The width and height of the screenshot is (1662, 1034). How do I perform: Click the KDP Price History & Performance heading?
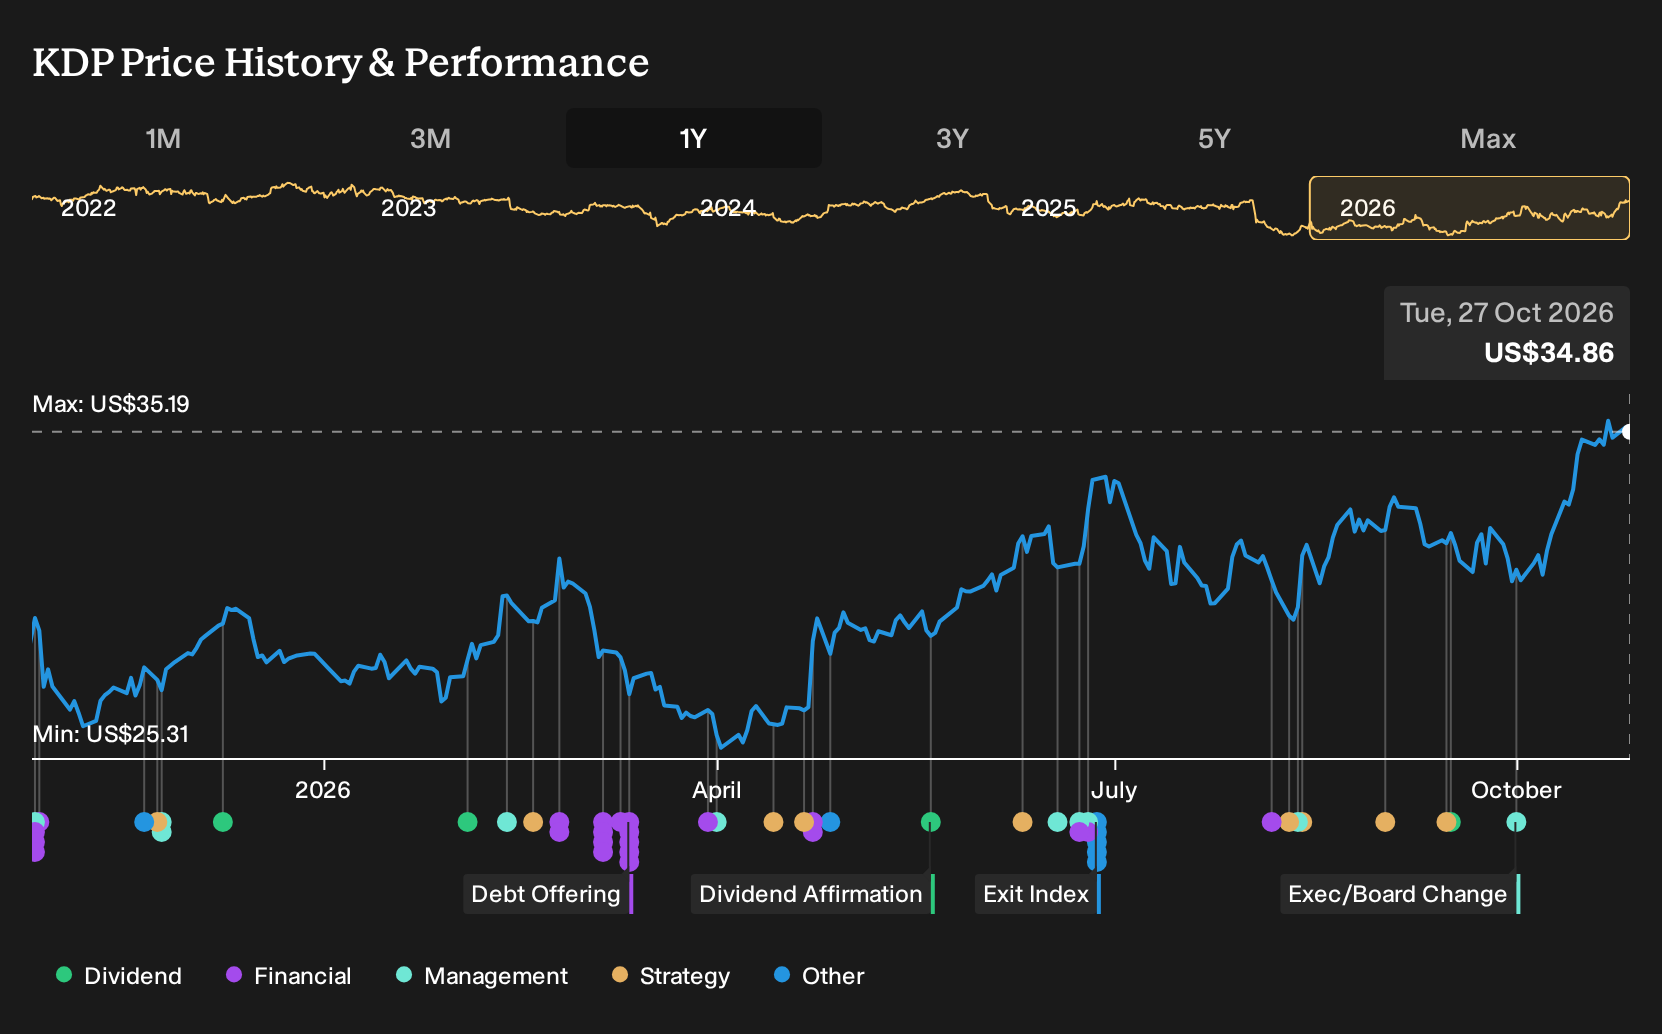(341, 62)
